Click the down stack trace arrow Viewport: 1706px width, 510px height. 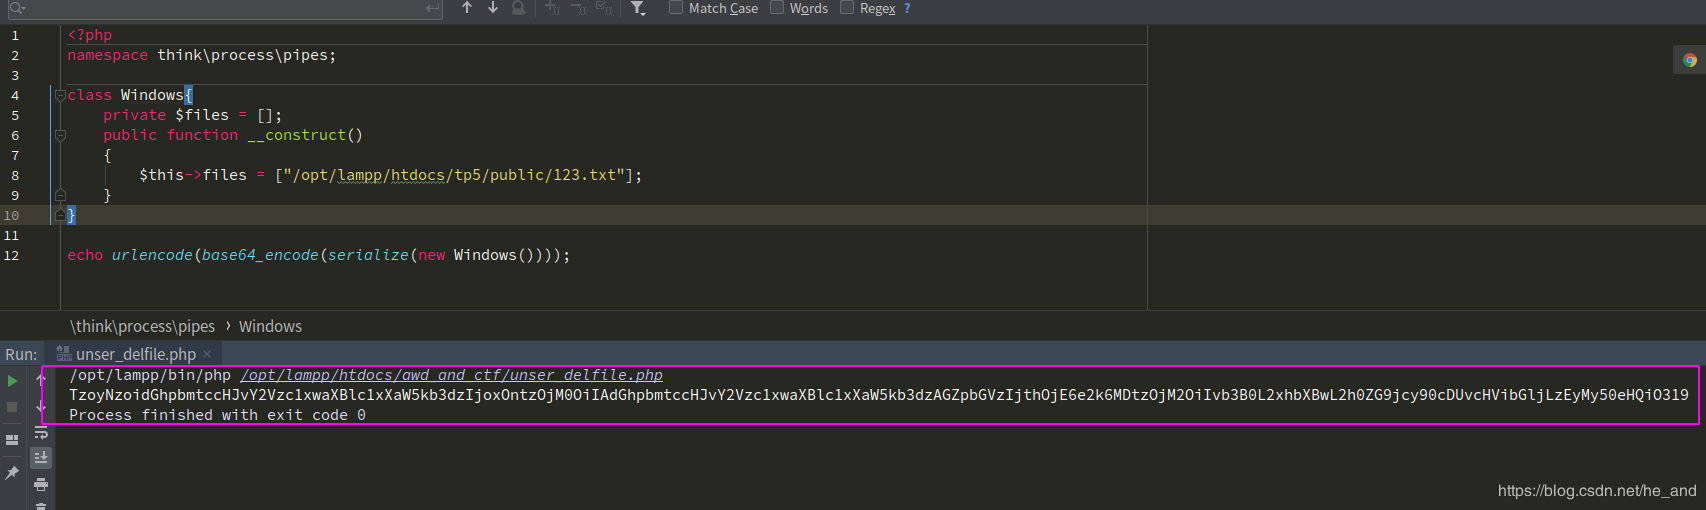[x=41, y=406]
